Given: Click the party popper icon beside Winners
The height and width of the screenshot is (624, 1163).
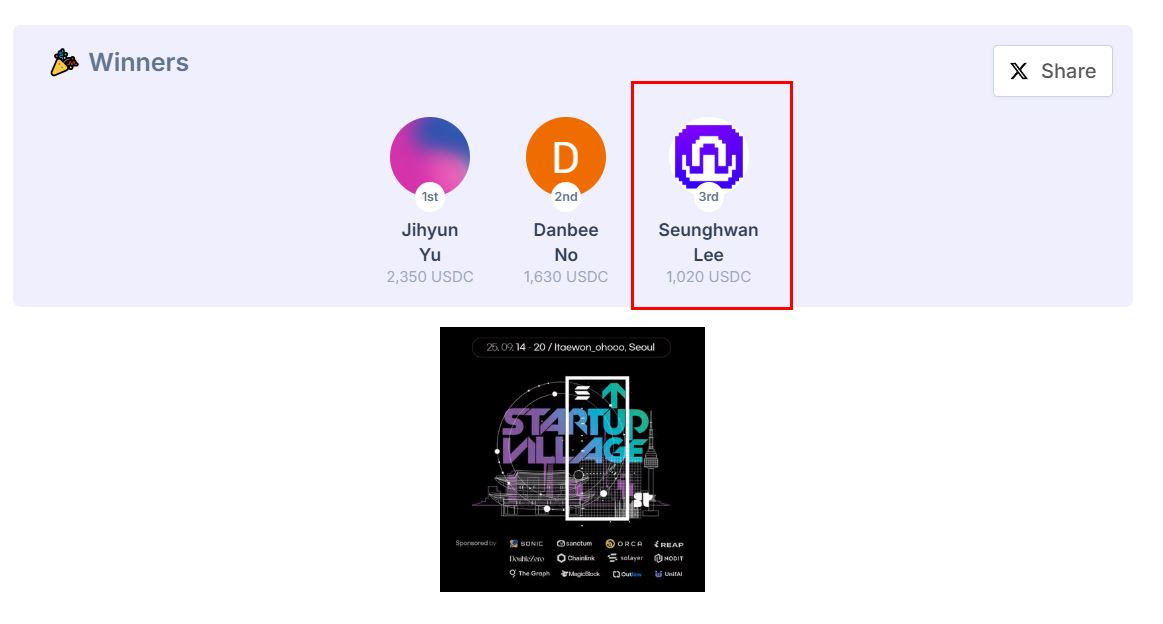Looking at the screenshot, I should pos(64,62).
